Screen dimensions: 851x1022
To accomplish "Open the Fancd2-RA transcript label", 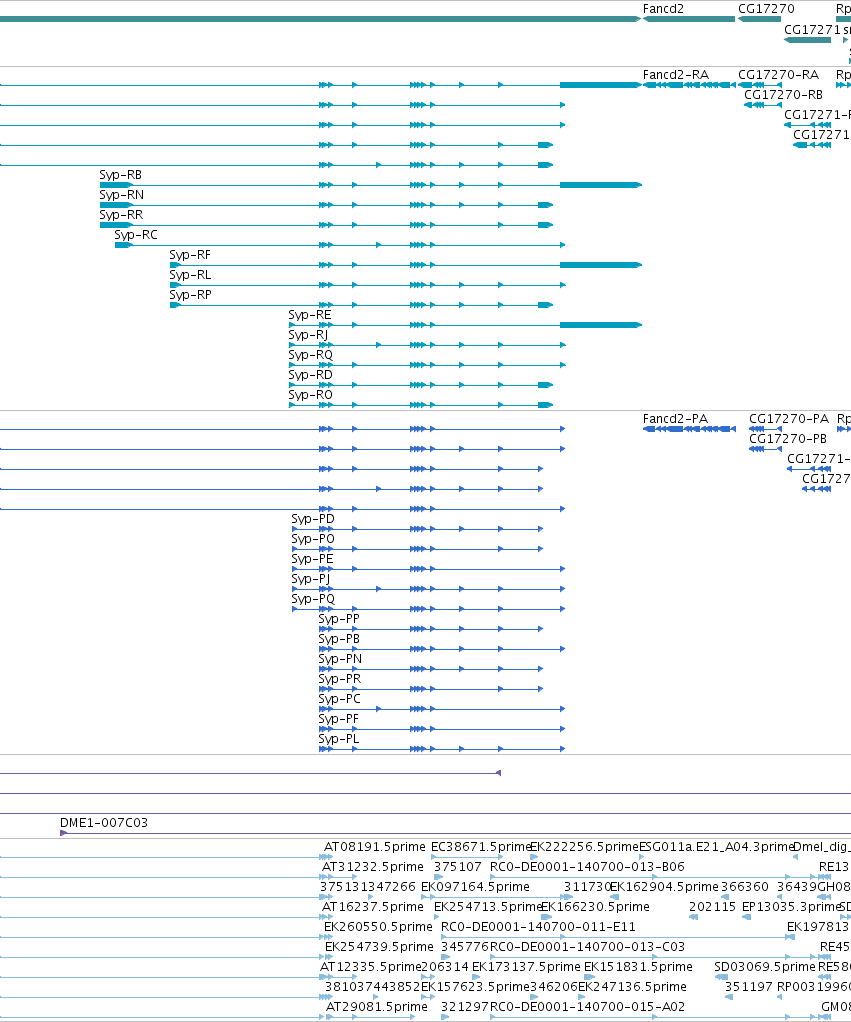I will [x=676, y=75].
